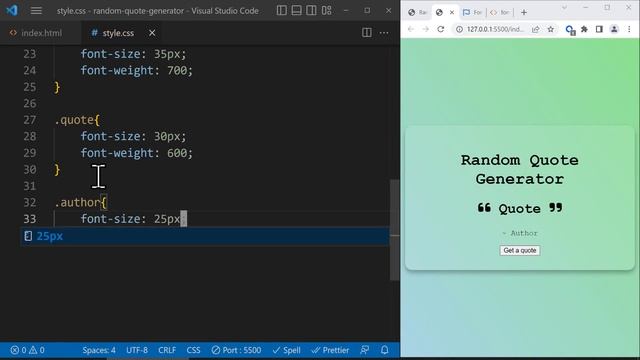Click the Chrome address bar URL
The width and height of the screenshot is (640, 360).
coord(495,29)
